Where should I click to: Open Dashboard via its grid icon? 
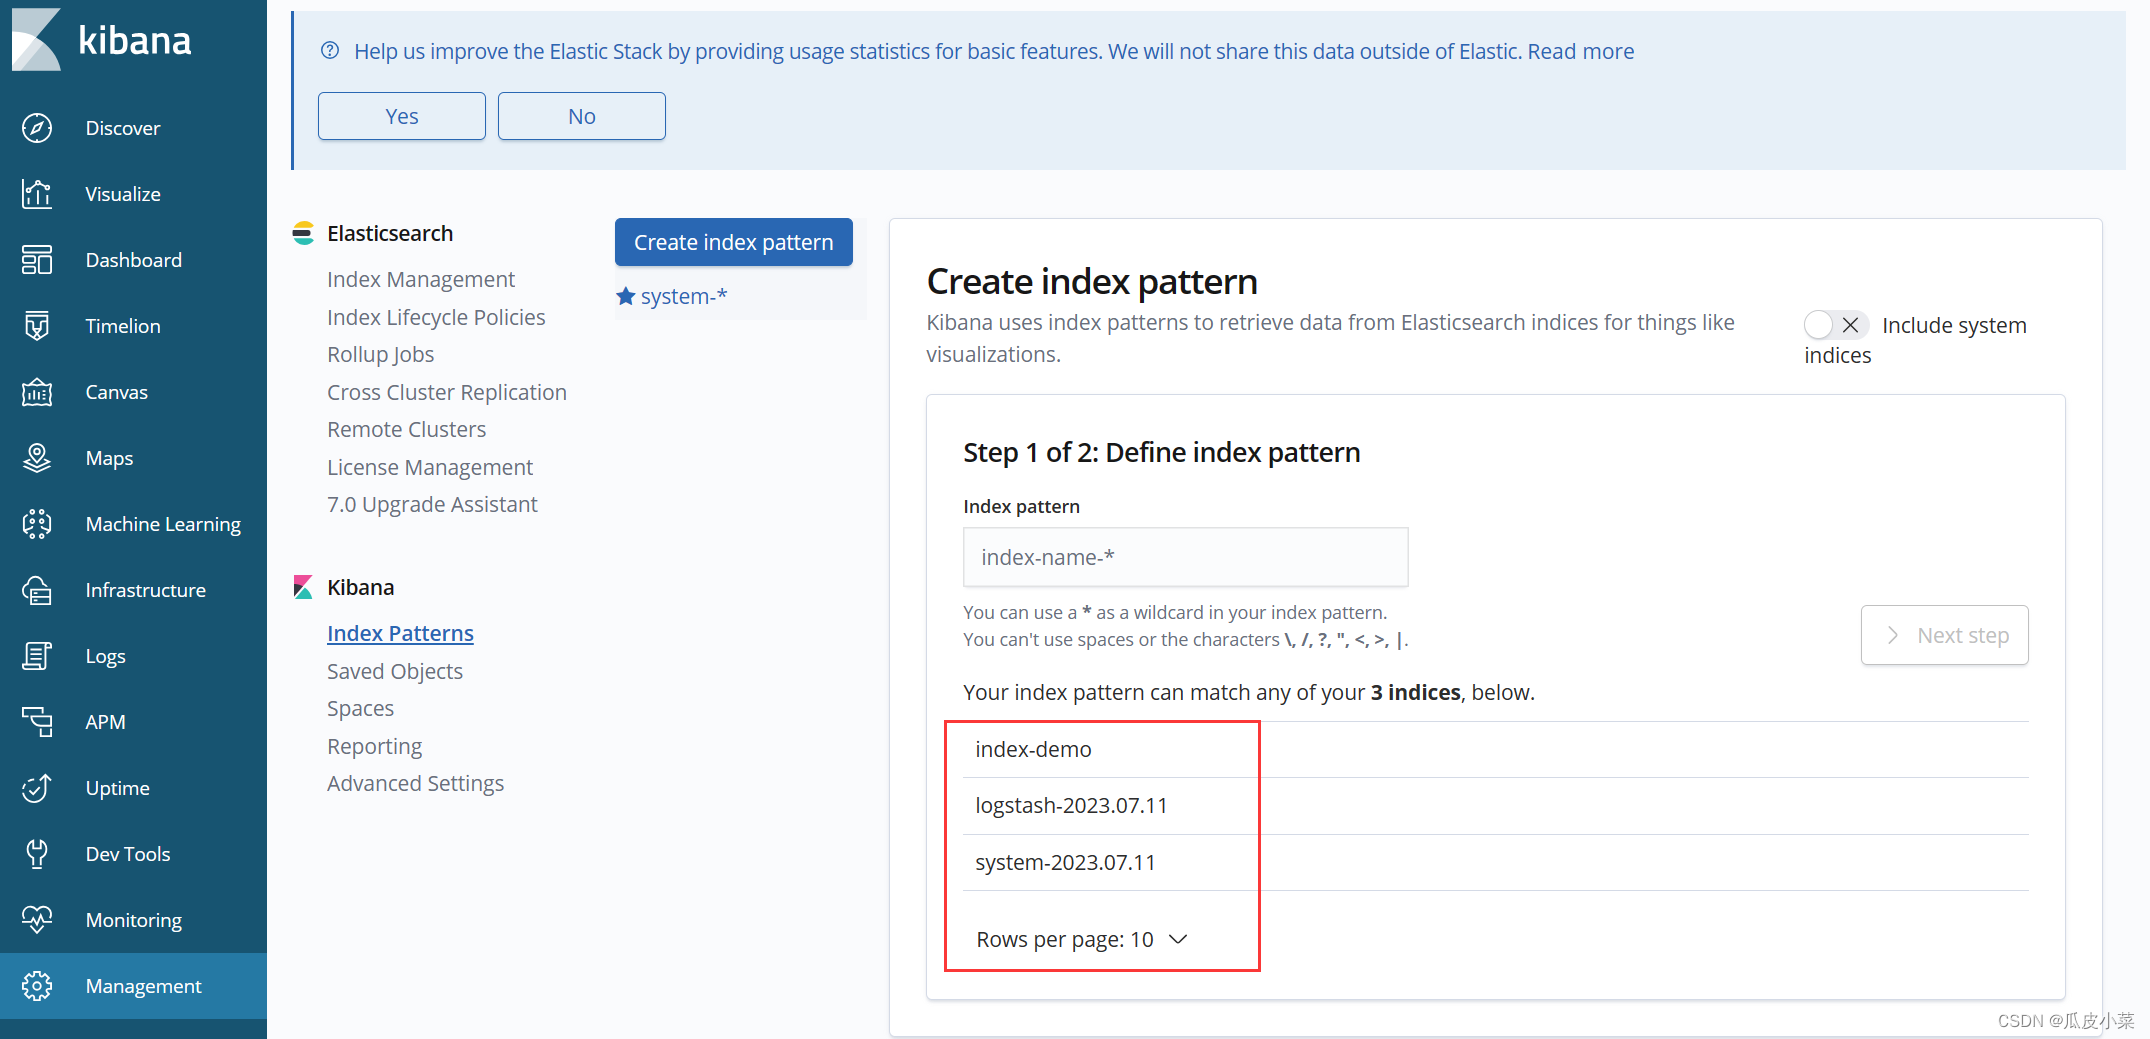(37, 260)
